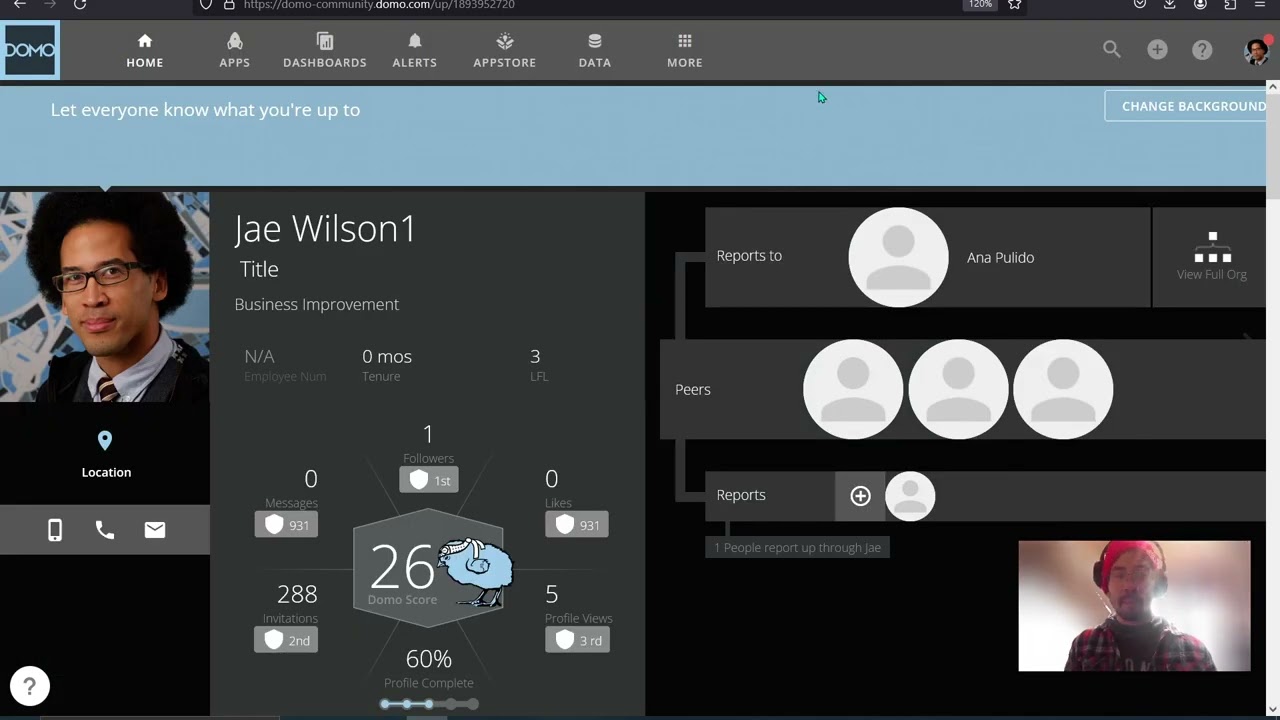This screenshot has width=1280, height=720.
Task: Click the add report plus icon
Action: coord(860,496)
